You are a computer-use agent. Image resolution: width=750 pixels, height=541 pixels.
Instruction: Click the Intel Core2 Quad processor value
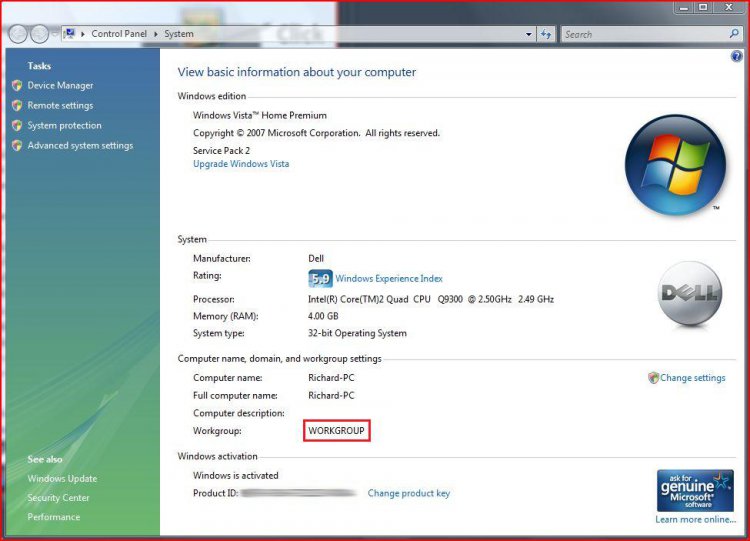(431, 299)
